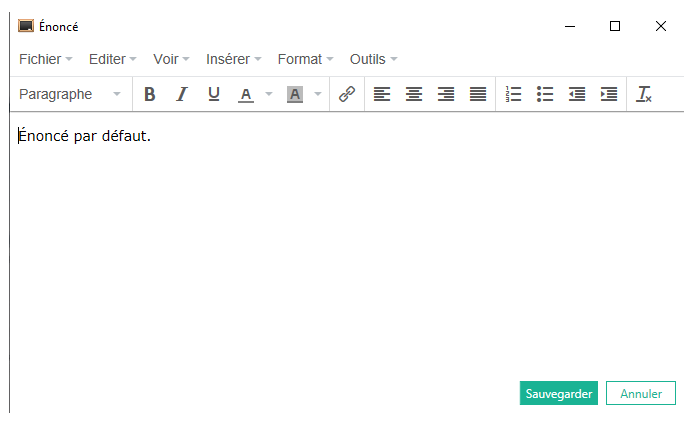Align text to the left
The width and height of the screenshot is (694, 422).
coord(382,94)
